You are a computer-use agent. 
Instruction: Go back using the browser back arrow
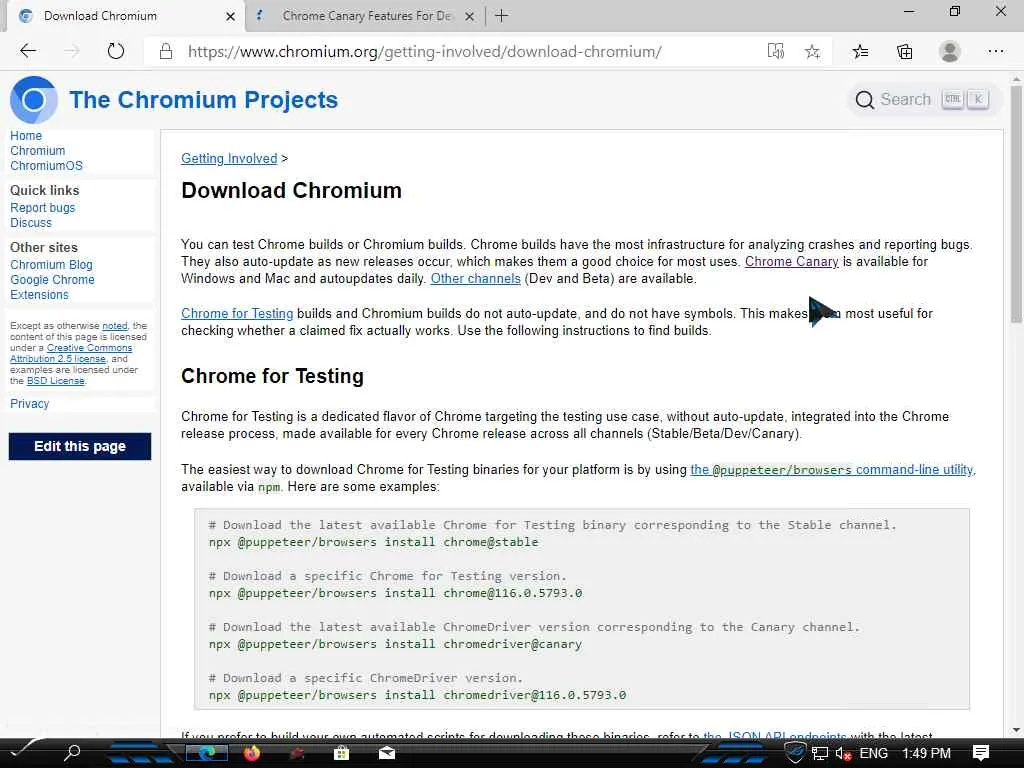[x=28, y=51]
